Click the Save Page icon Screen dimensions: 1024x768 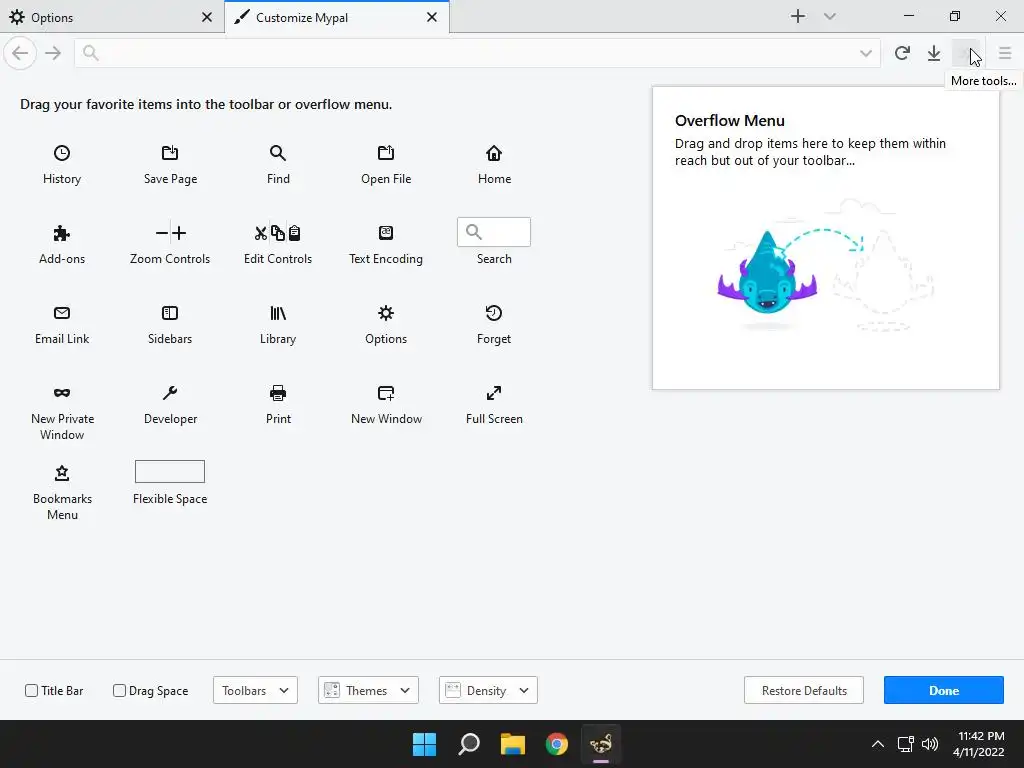[x=170, y=153]
